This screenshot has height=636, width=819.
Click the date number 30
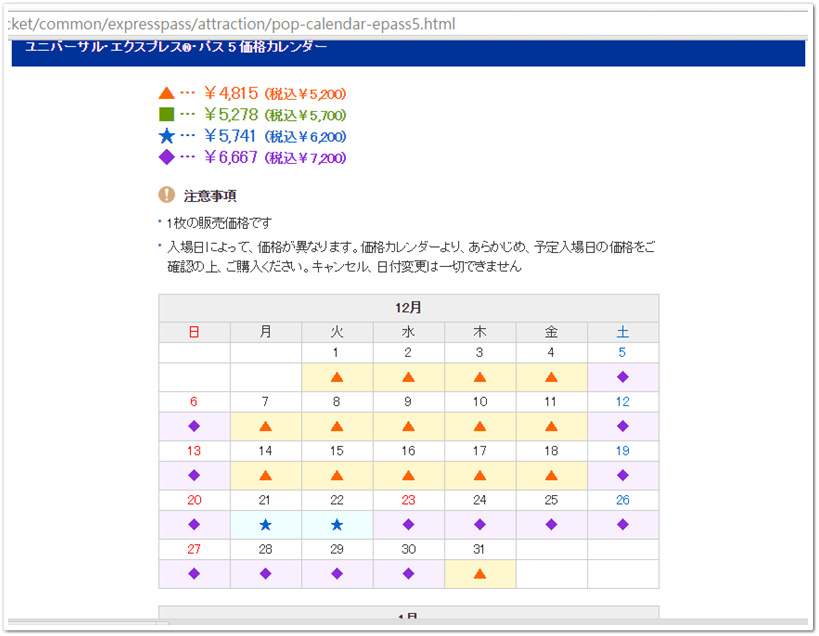pos(408,549)
